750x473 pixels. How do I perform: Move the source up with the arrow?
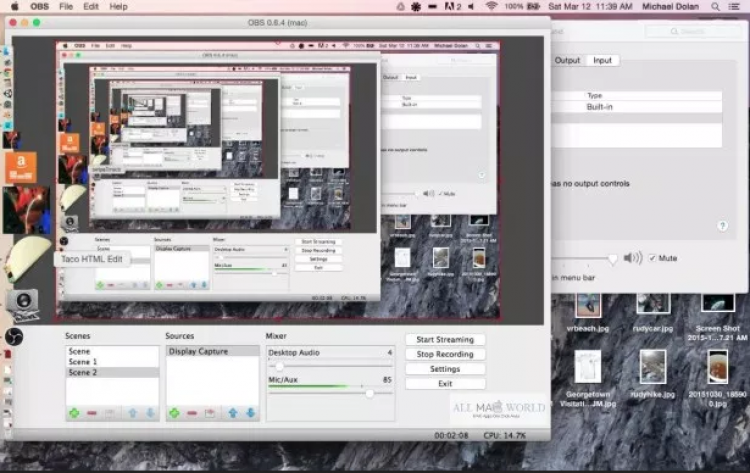[231, 412]
